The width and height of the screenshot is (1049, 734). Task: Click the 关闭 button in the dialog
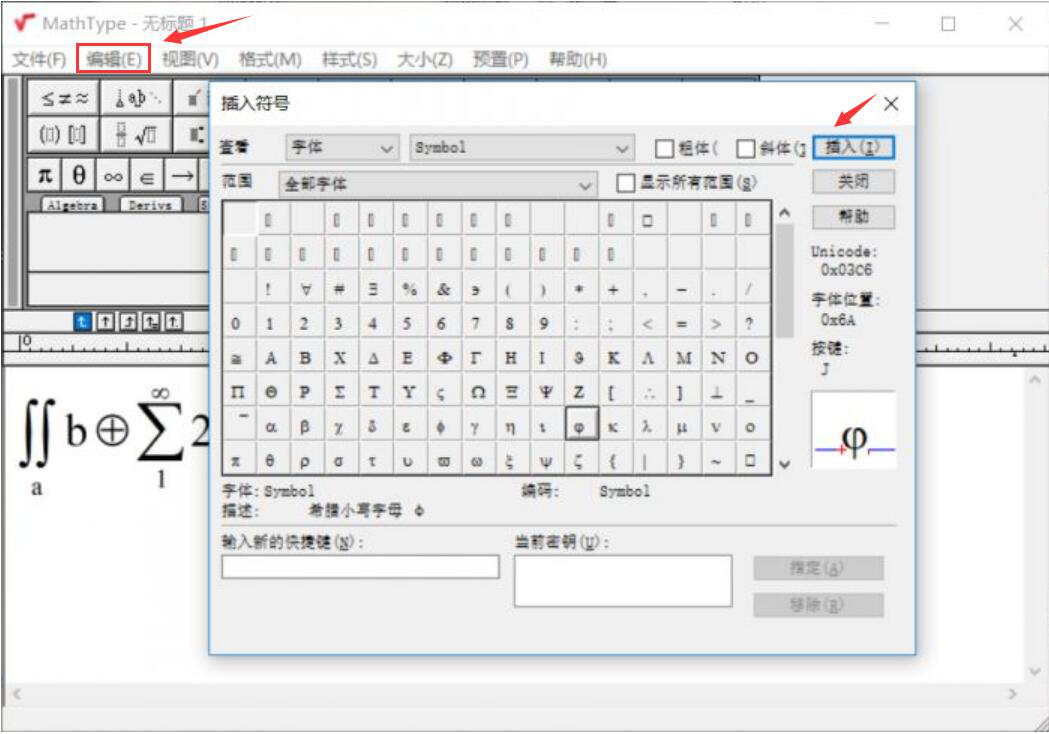pos(853,181)
